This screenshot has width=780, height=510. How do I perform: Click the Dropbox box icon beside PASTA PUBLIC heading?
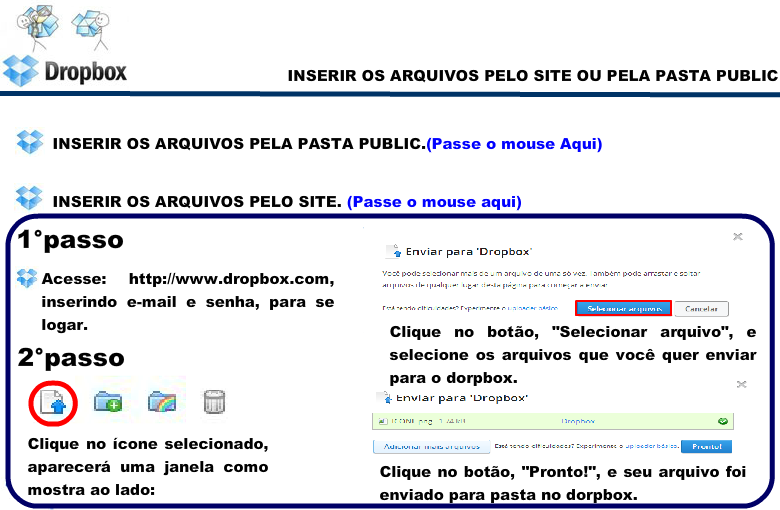tap(30, 142)
